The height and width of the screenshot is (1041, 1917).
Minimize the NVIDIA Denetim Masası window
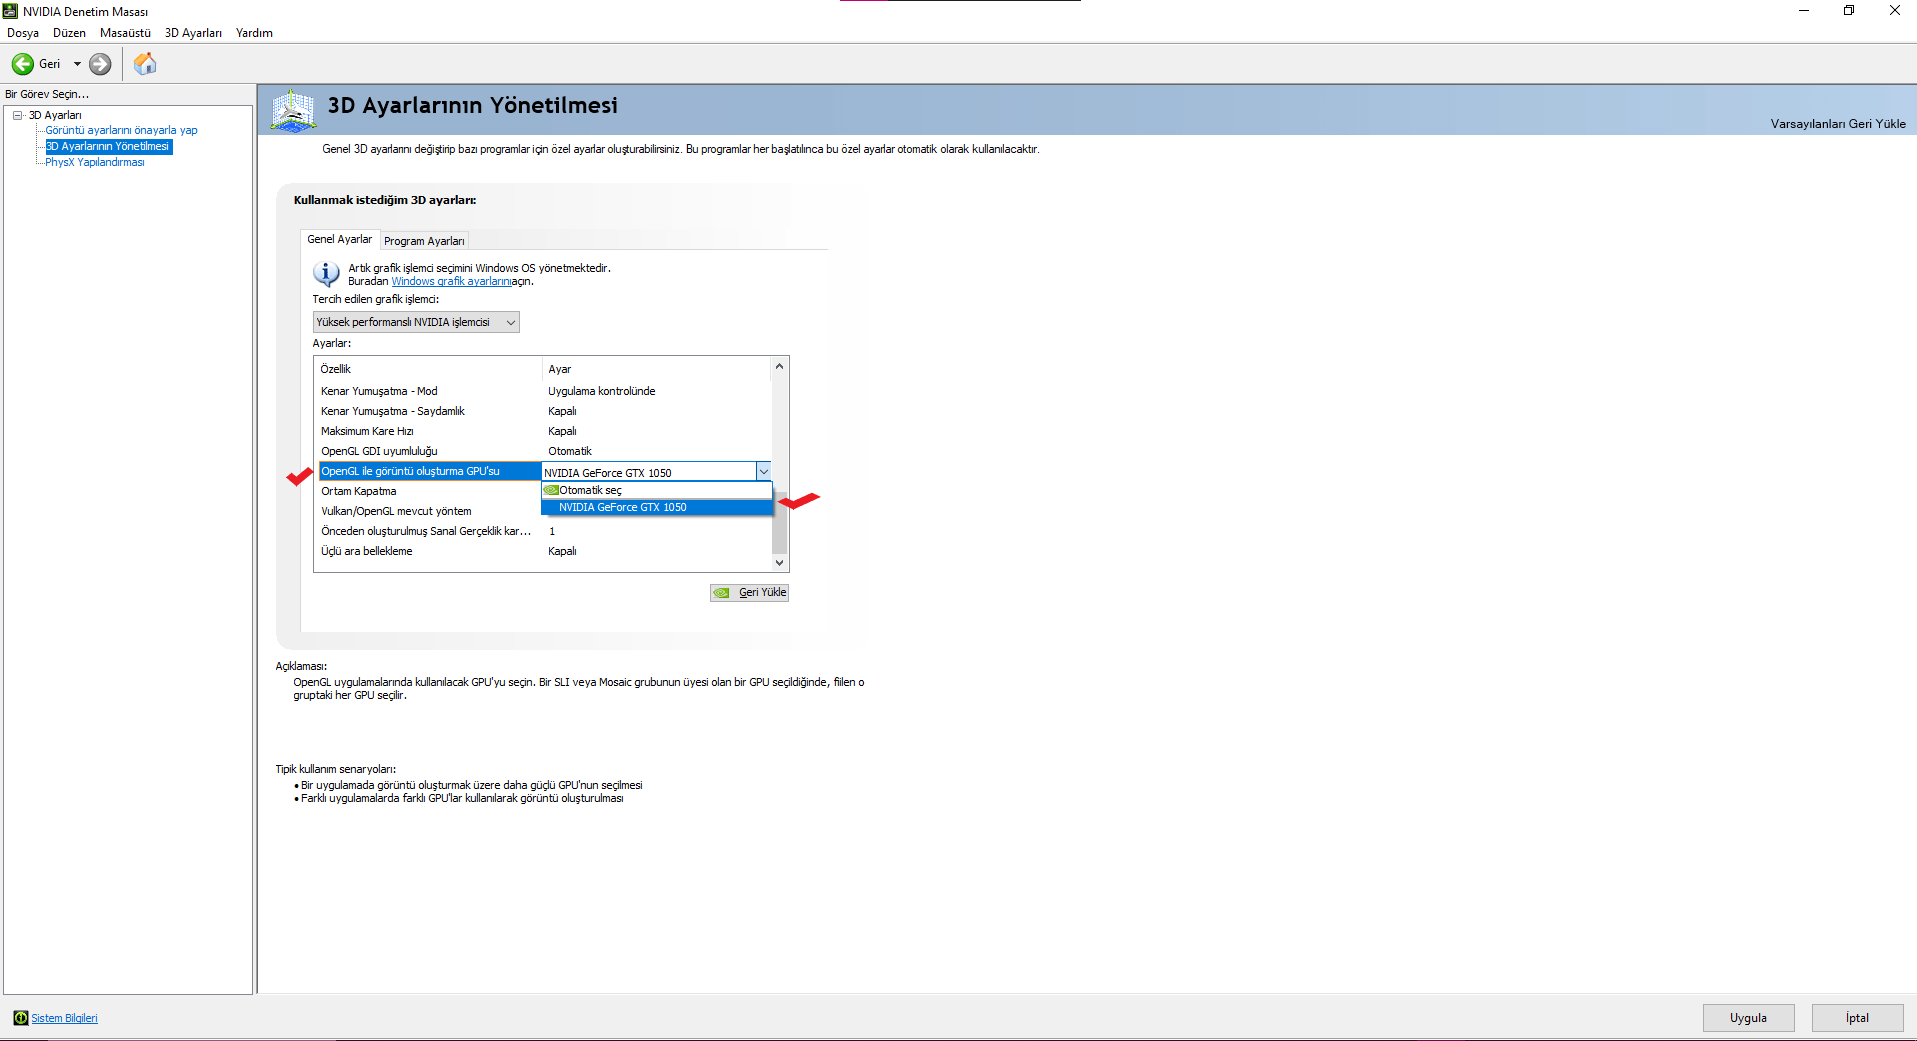pyautogui.click(x=1803, y=11)
